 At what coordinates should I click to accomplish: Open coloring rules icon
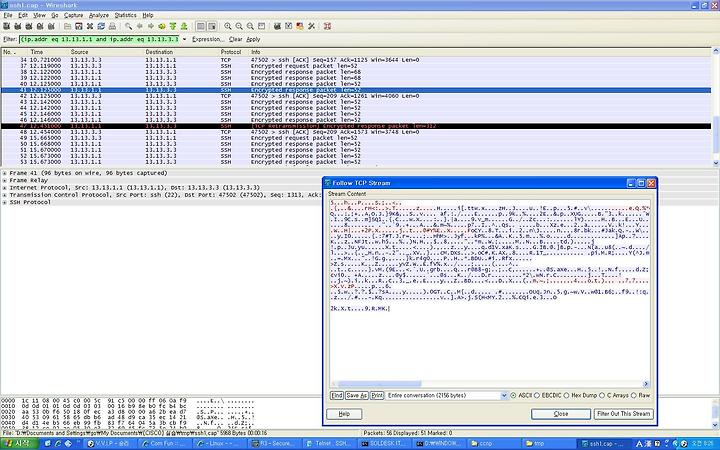pos(300,26)
